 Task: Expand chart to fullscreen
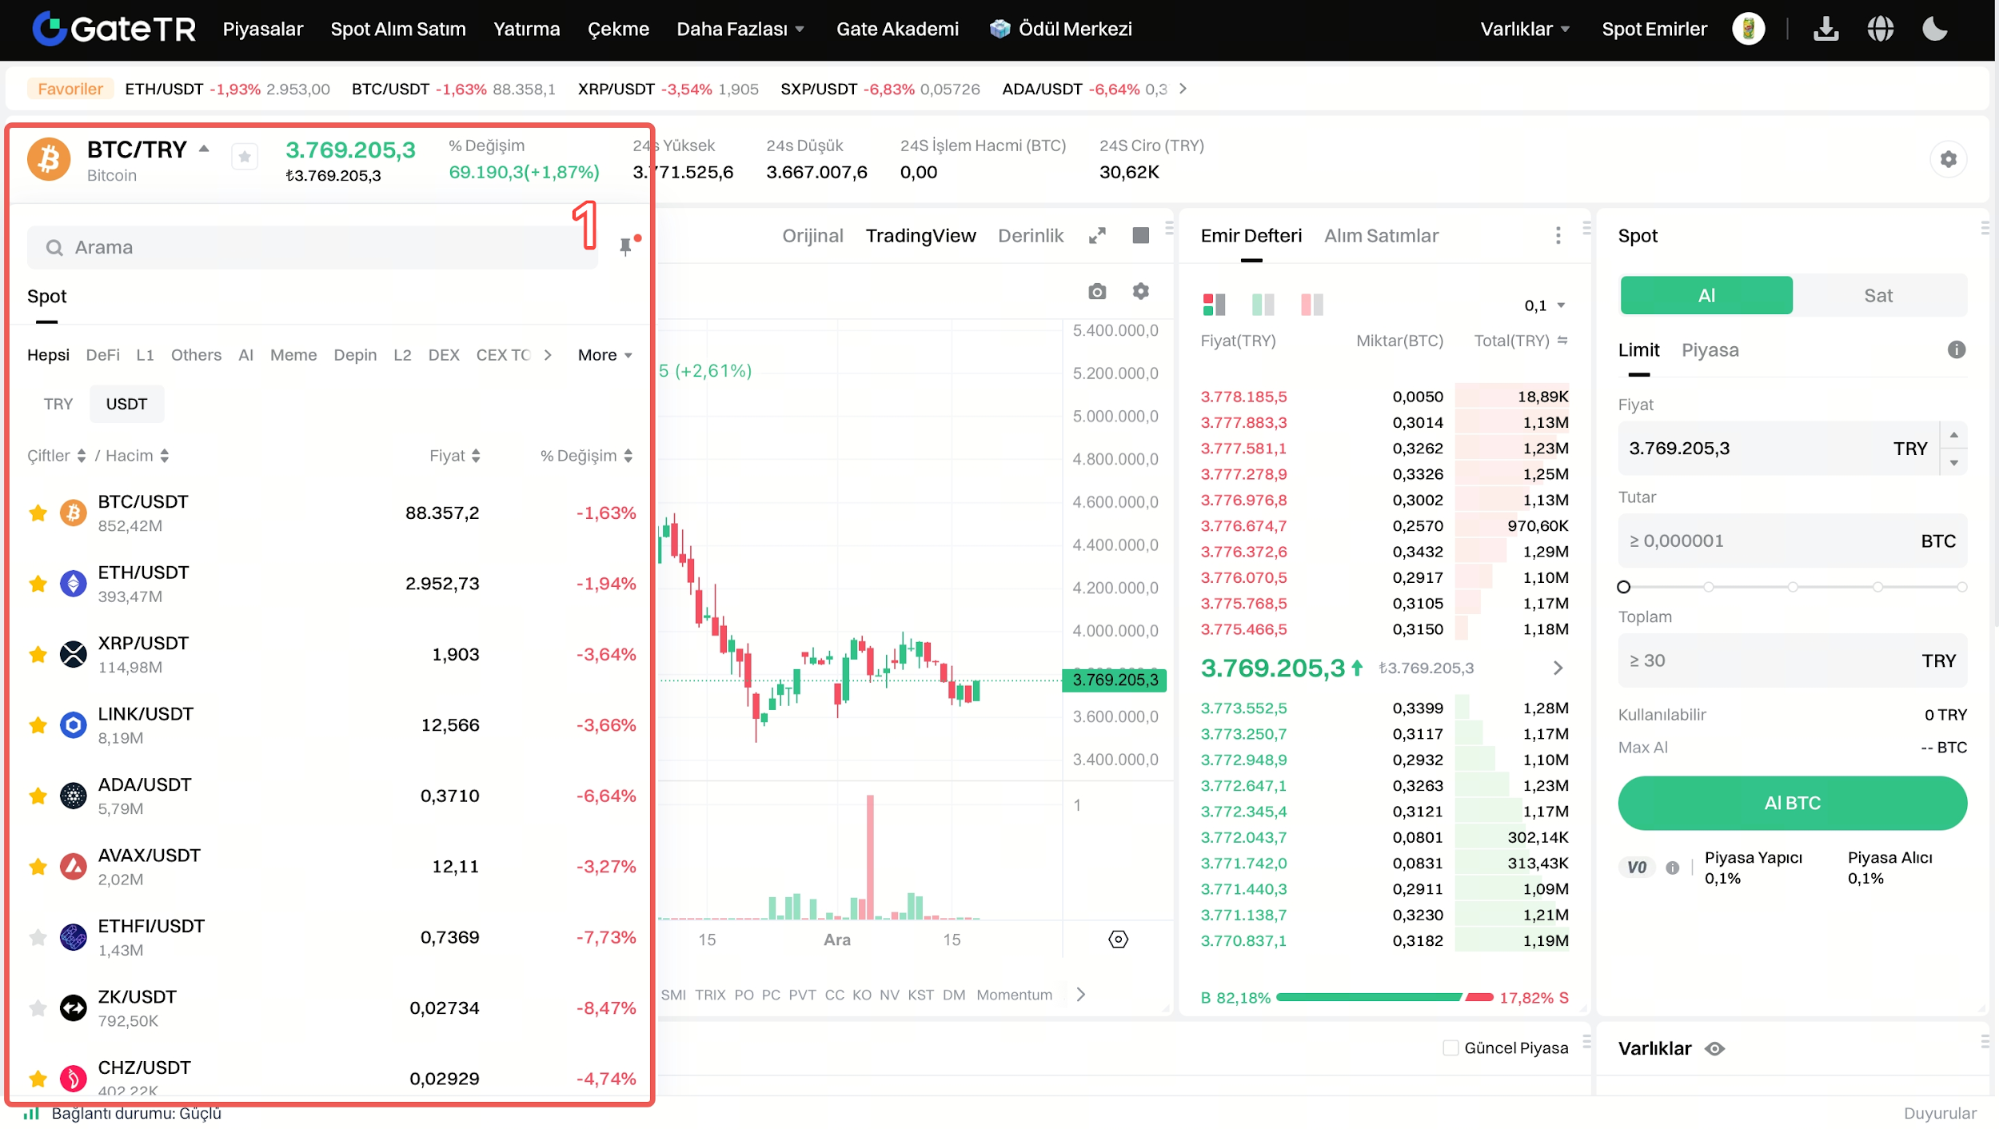[x=1097, y=236]
